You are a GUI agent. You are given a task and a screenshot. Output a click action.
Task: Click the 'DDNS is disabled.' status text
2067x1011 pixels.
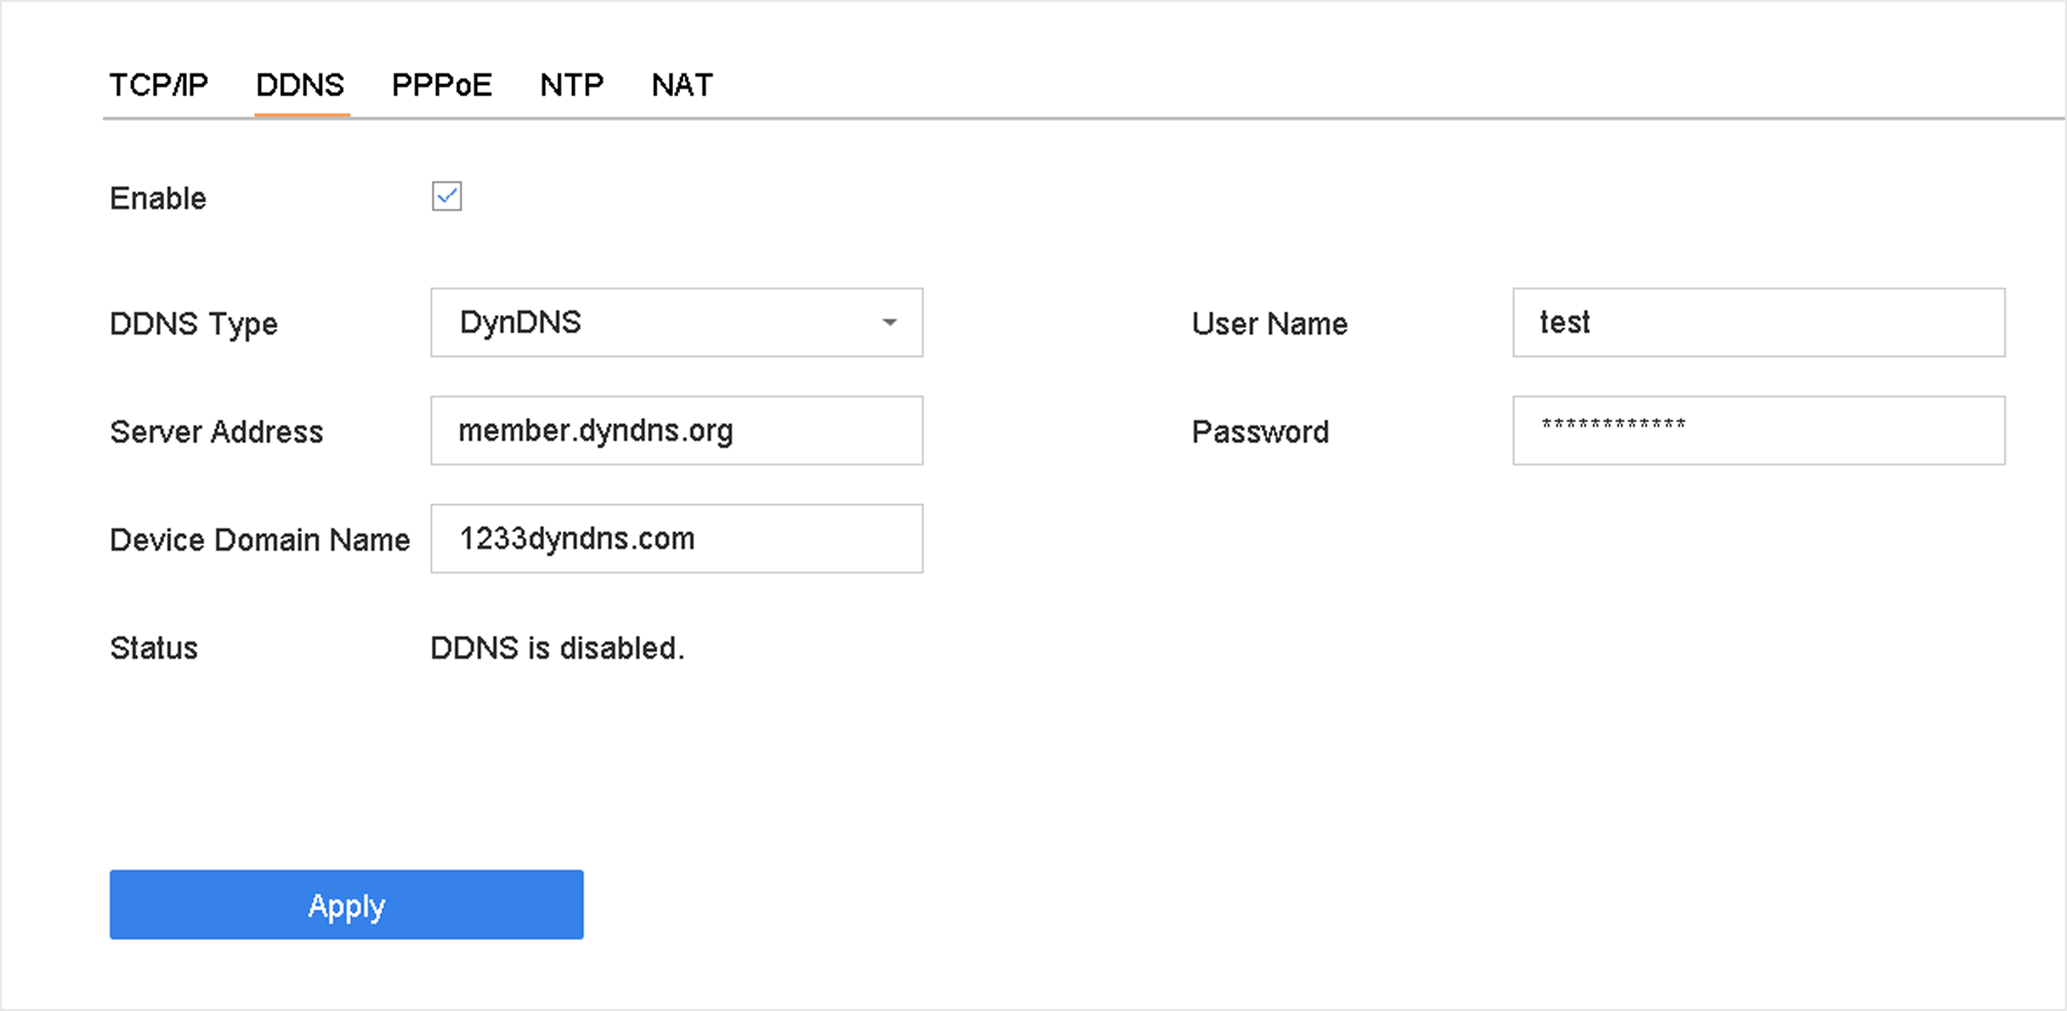point(557,648)
